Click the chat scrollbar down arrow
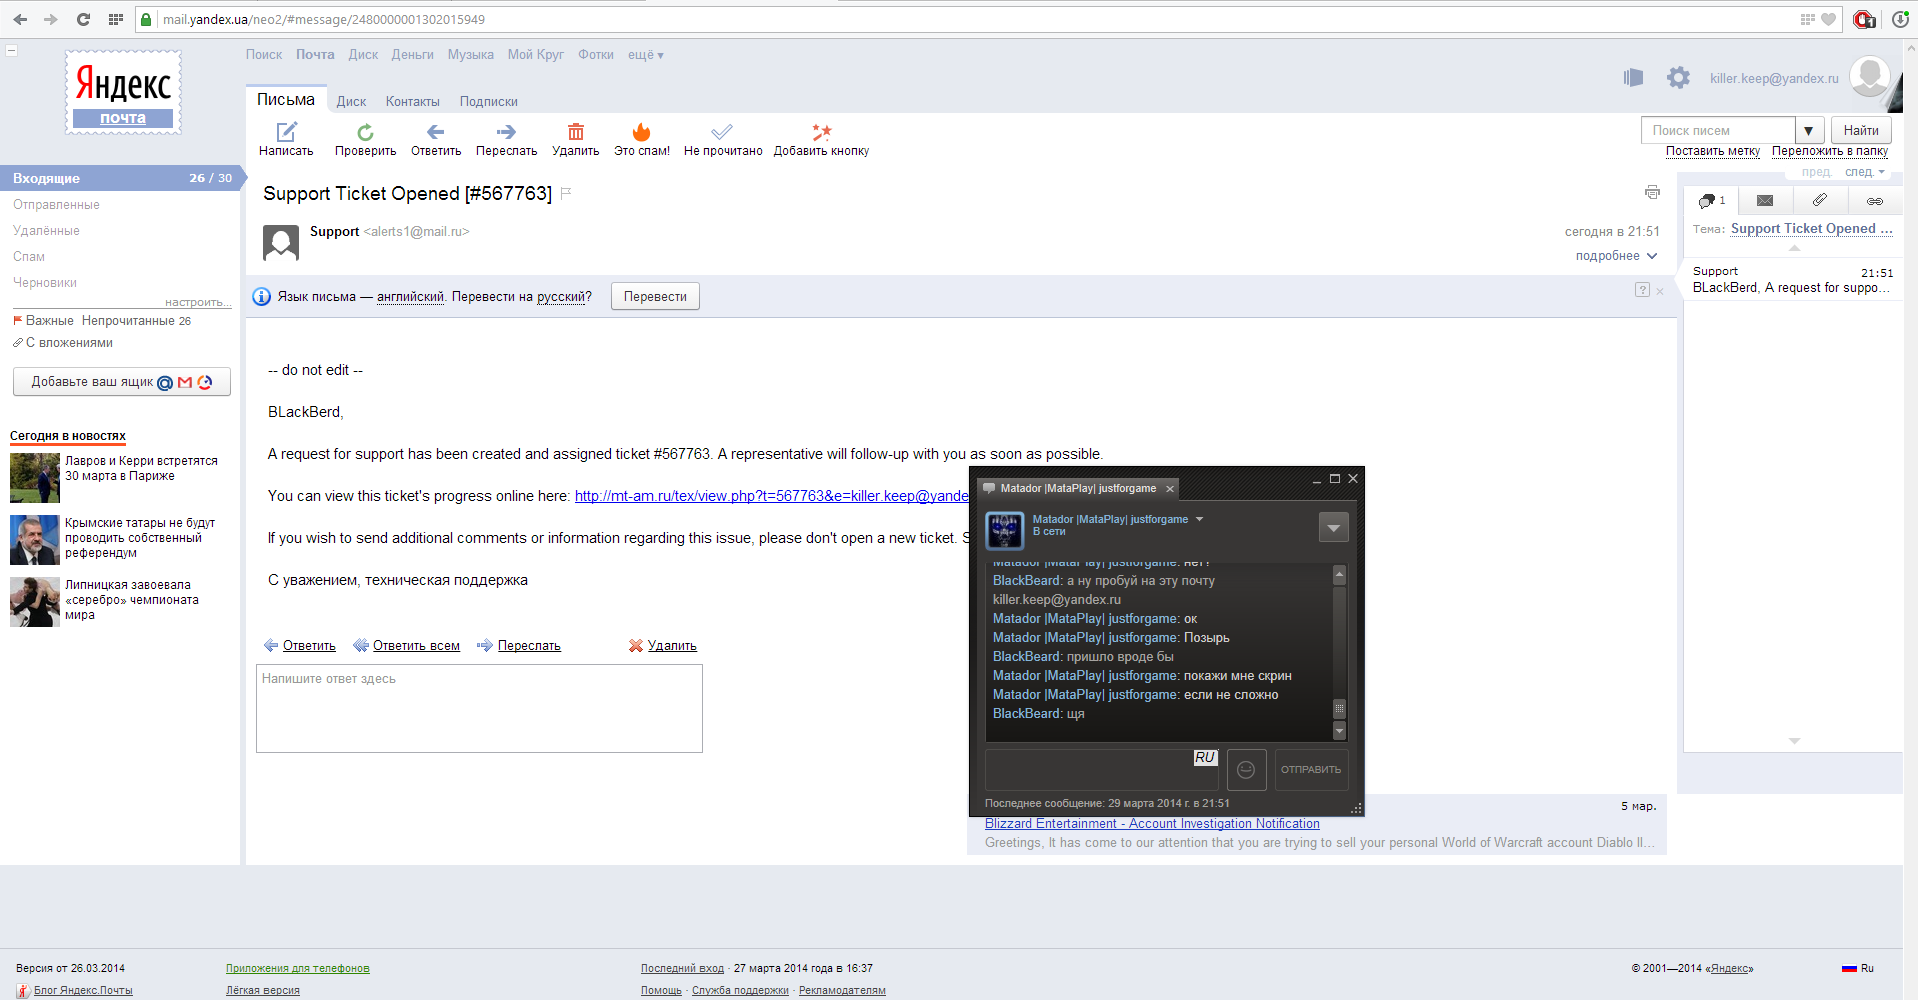This screenshot has height=1000, width=1918. [x=1340, y=732]
